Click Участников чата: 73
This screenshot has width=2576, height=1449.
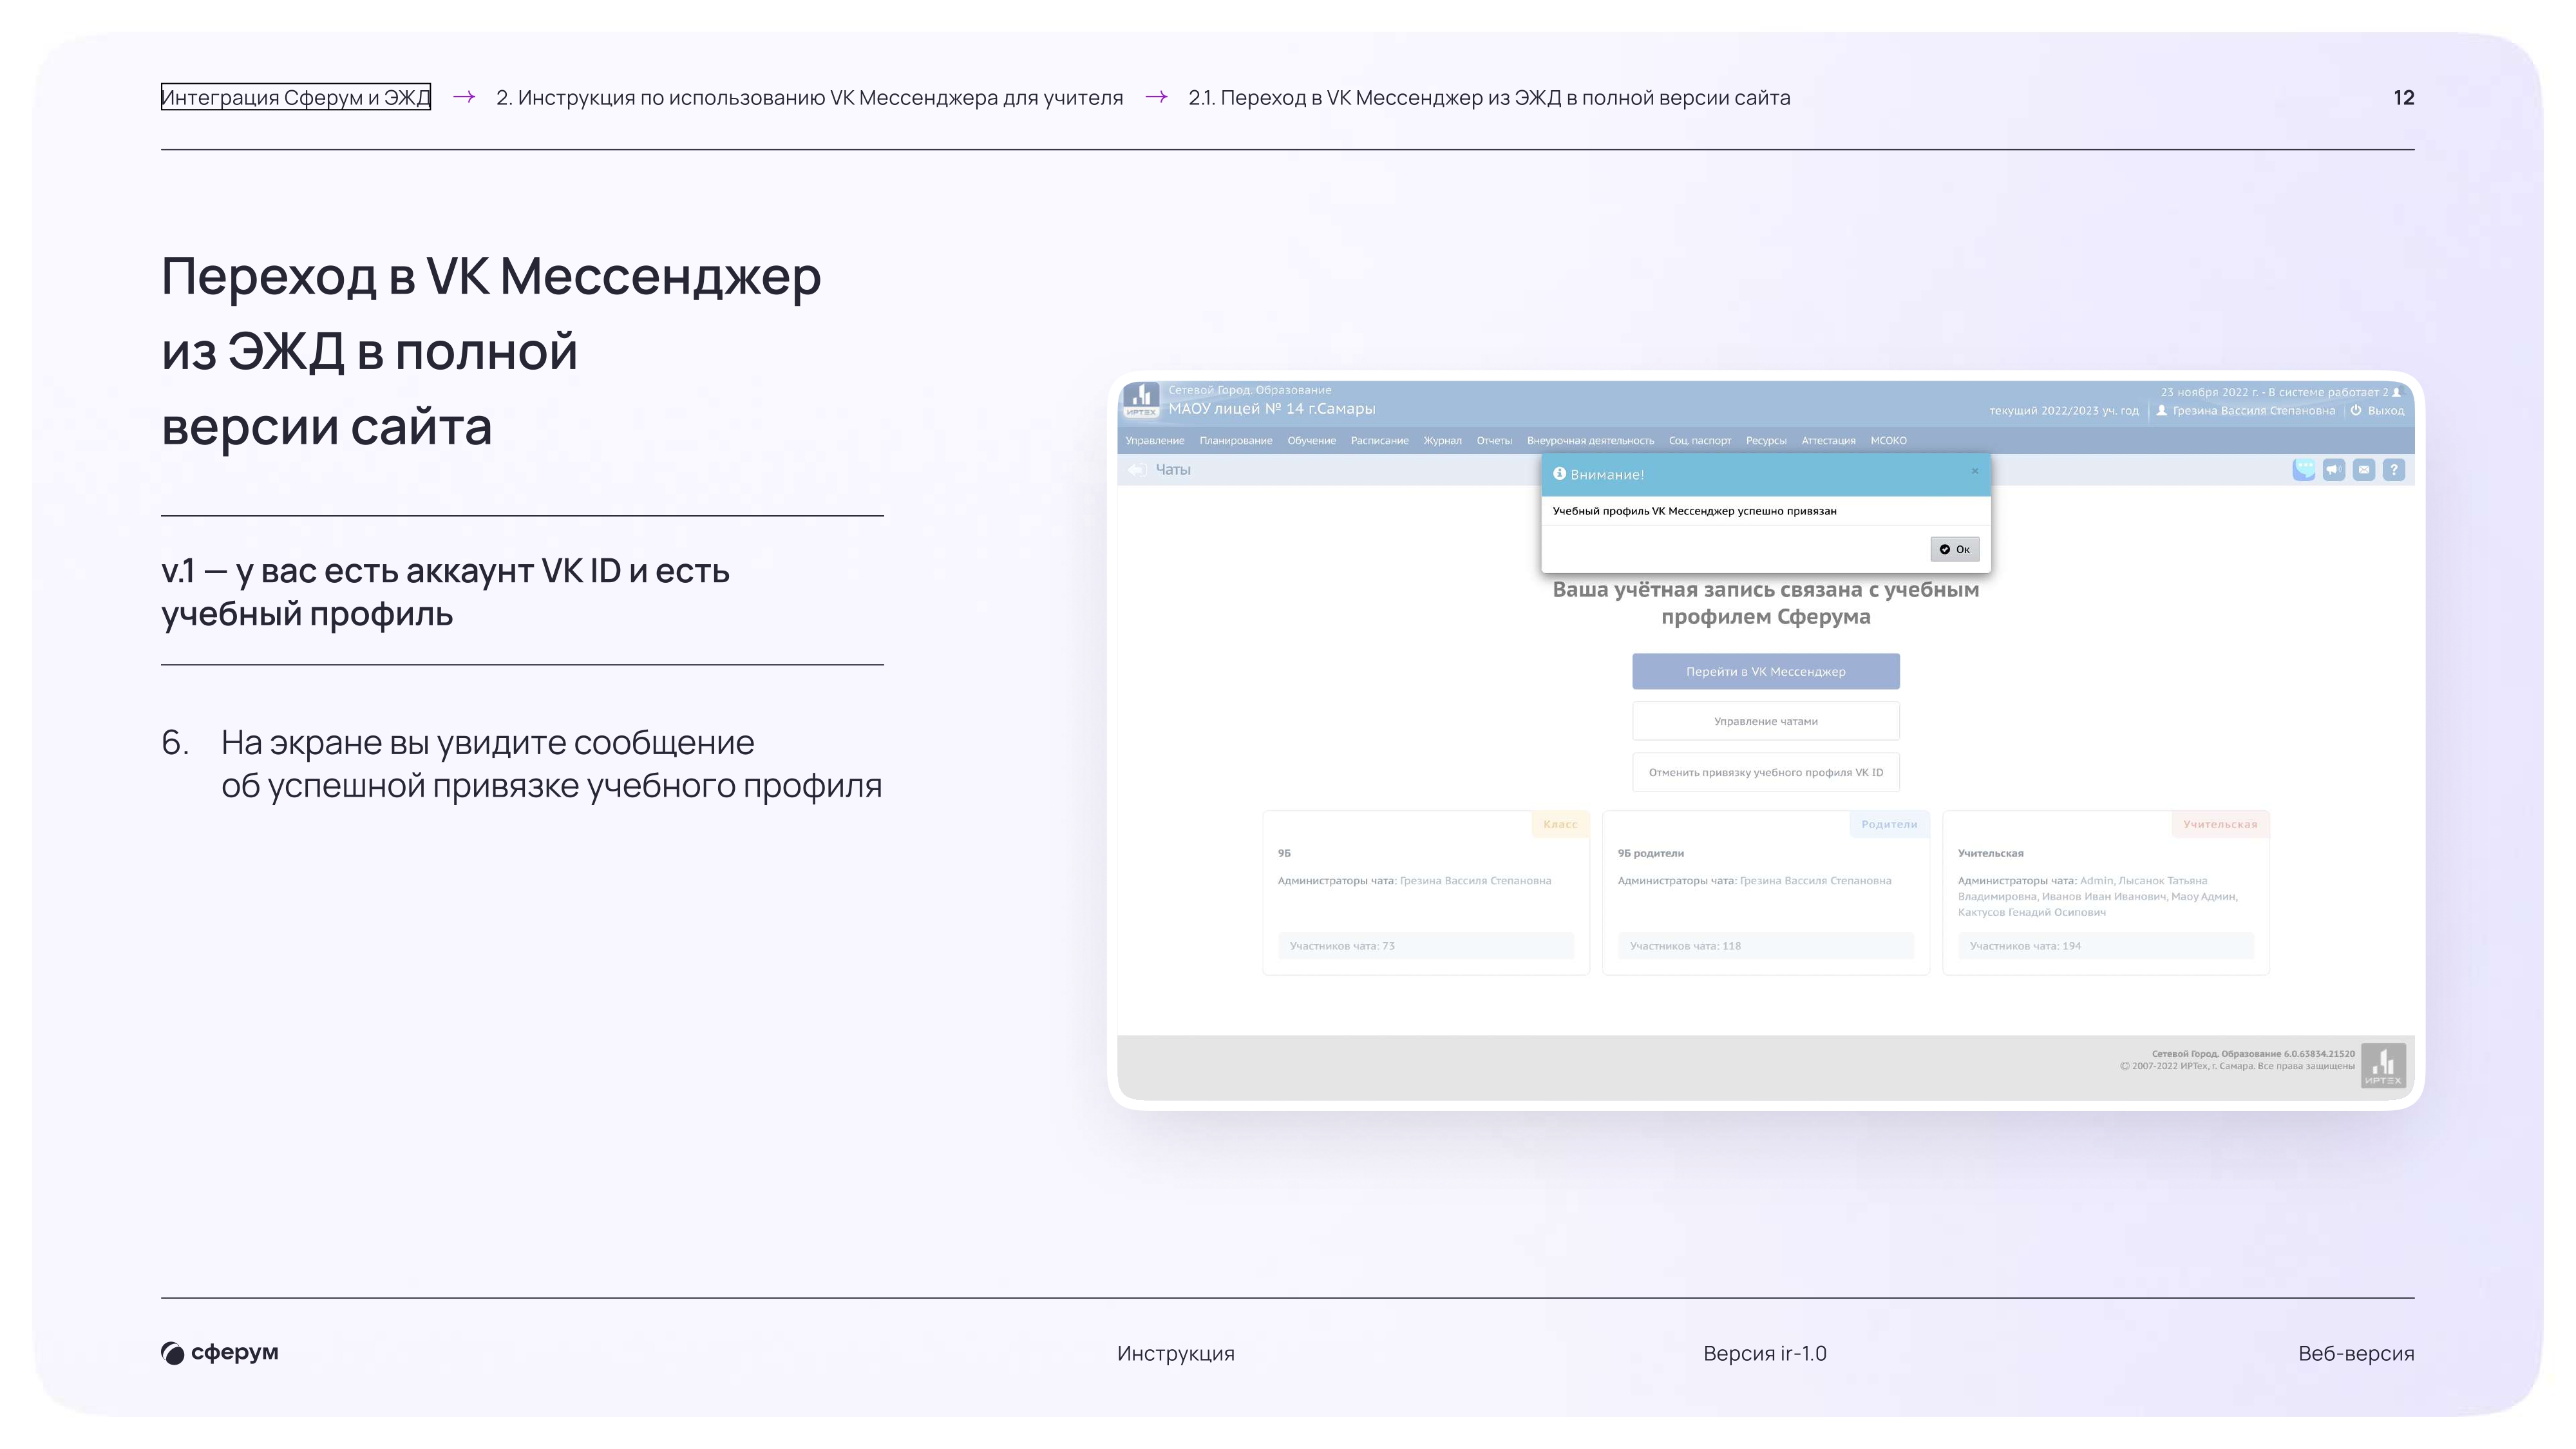1426,946
